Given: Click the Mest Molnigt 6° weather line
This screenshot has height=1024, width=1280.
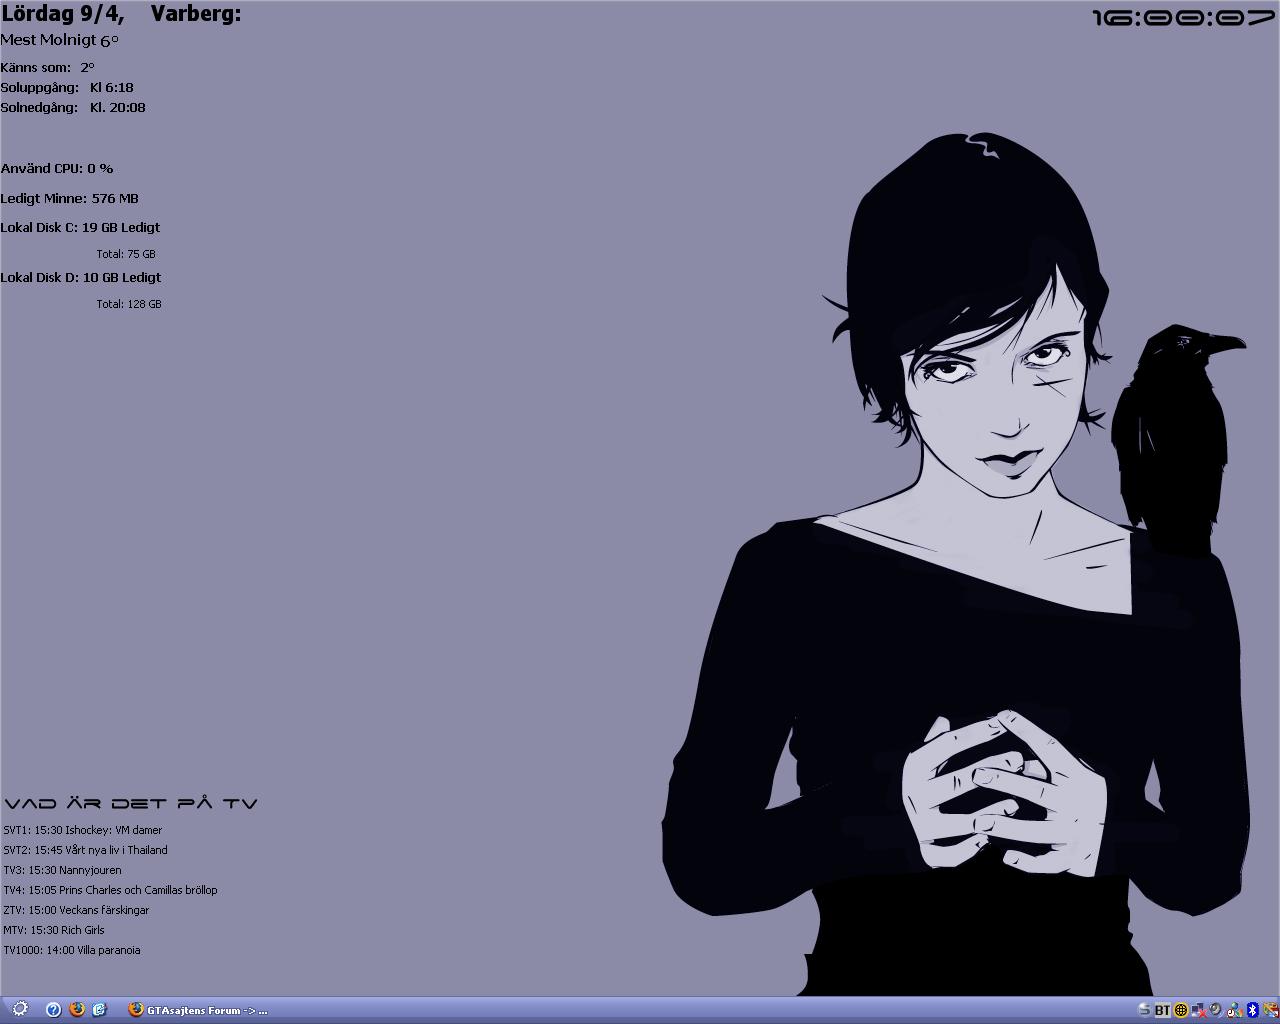Looking at the screenshot, I should [59, 40].
